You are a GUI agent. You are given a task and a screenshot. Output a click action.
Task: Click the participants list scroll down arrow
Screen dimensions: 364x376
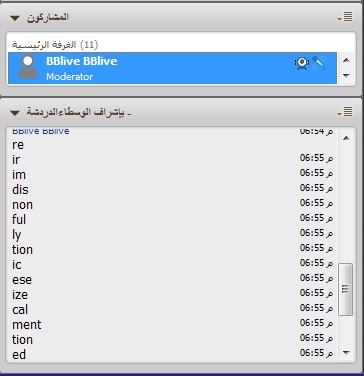pyautogui.click(x=346, y=76)
